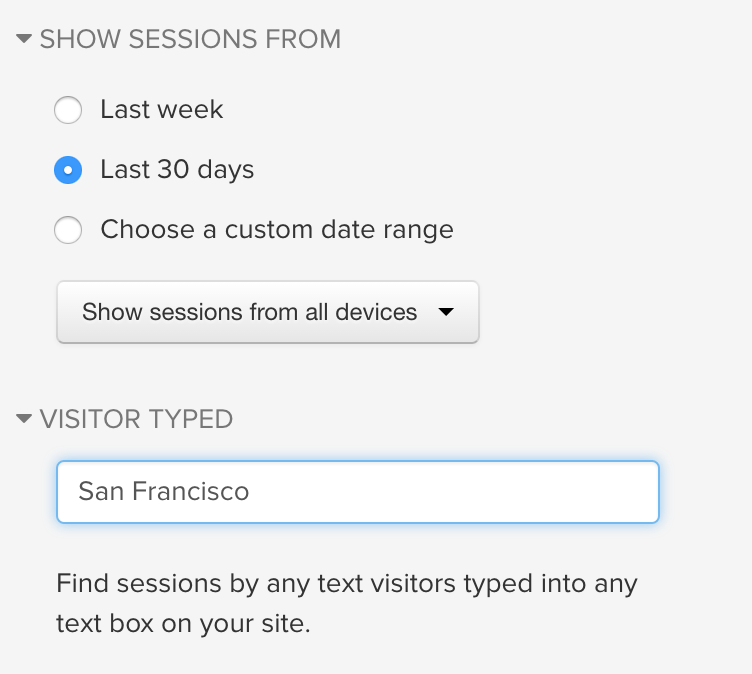Image resolution: width=752 pixels, height=674 pixels.
Task: Click the "Choose a custom date range" label
Action: (x=277, y=229)
